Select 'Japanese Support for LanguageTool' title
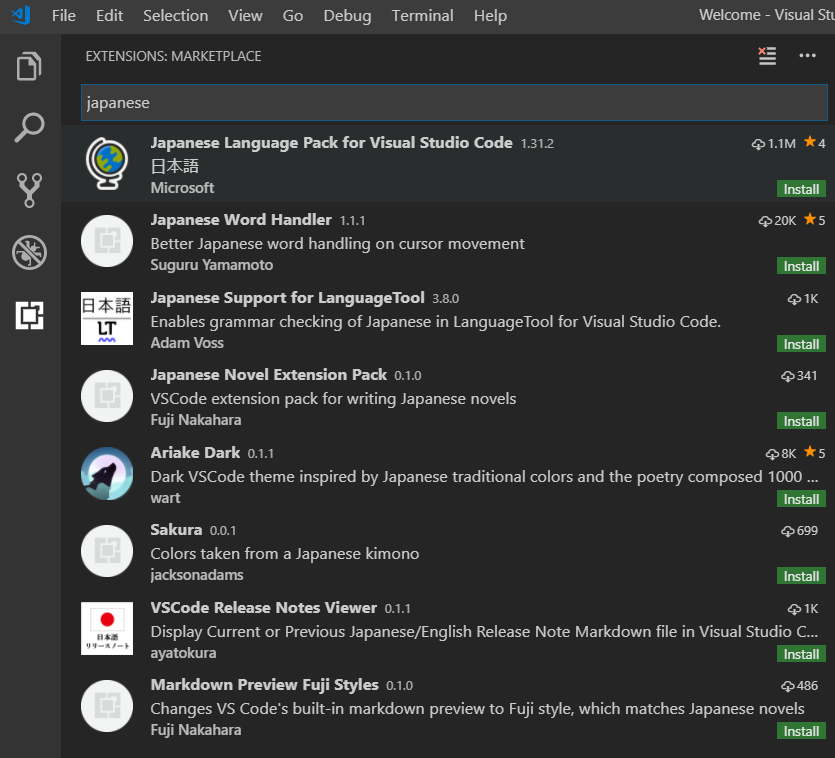Viewport: 835px width, 758px height. 288,297
